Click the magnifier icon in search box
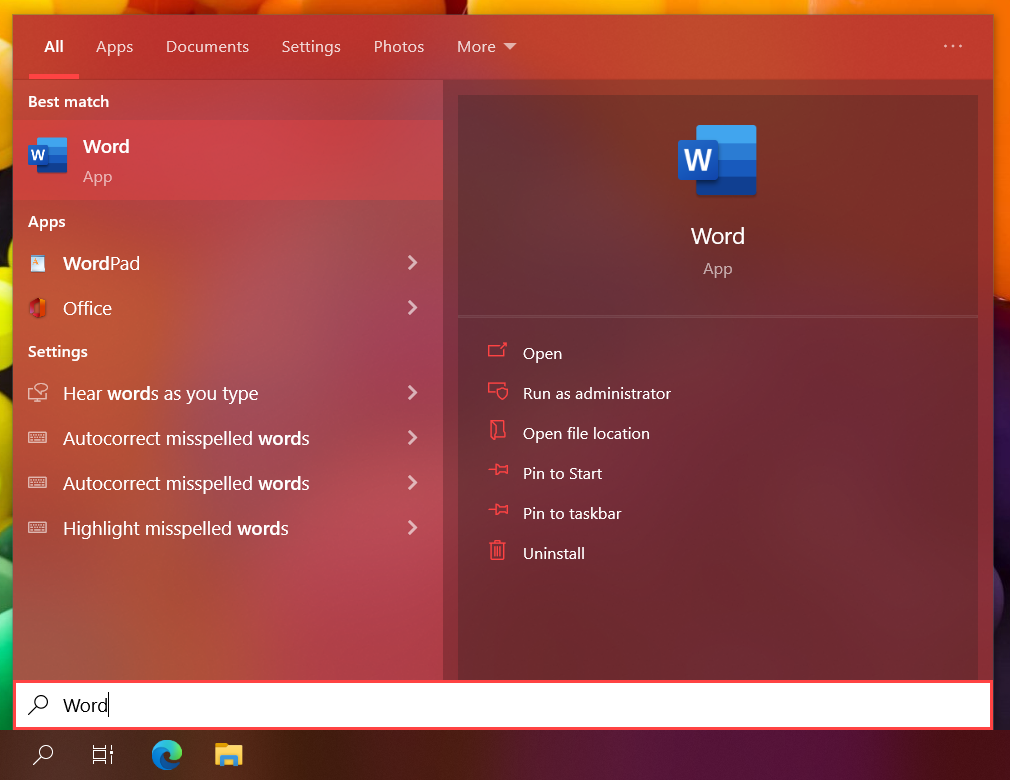Image resolution: width=1010 pixels, height=780 pixels. [x=38, y=705]
